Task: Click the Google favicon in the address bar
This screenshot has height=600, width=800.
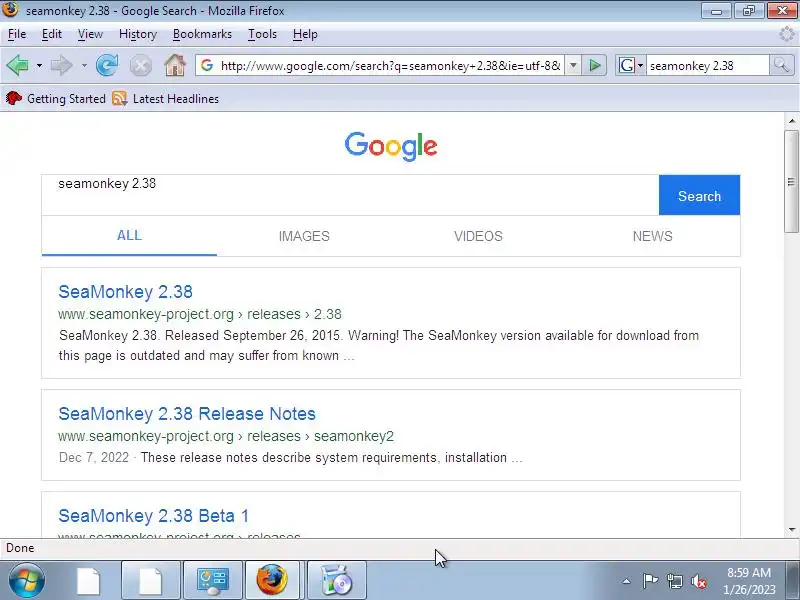Action: click(207, 65)
